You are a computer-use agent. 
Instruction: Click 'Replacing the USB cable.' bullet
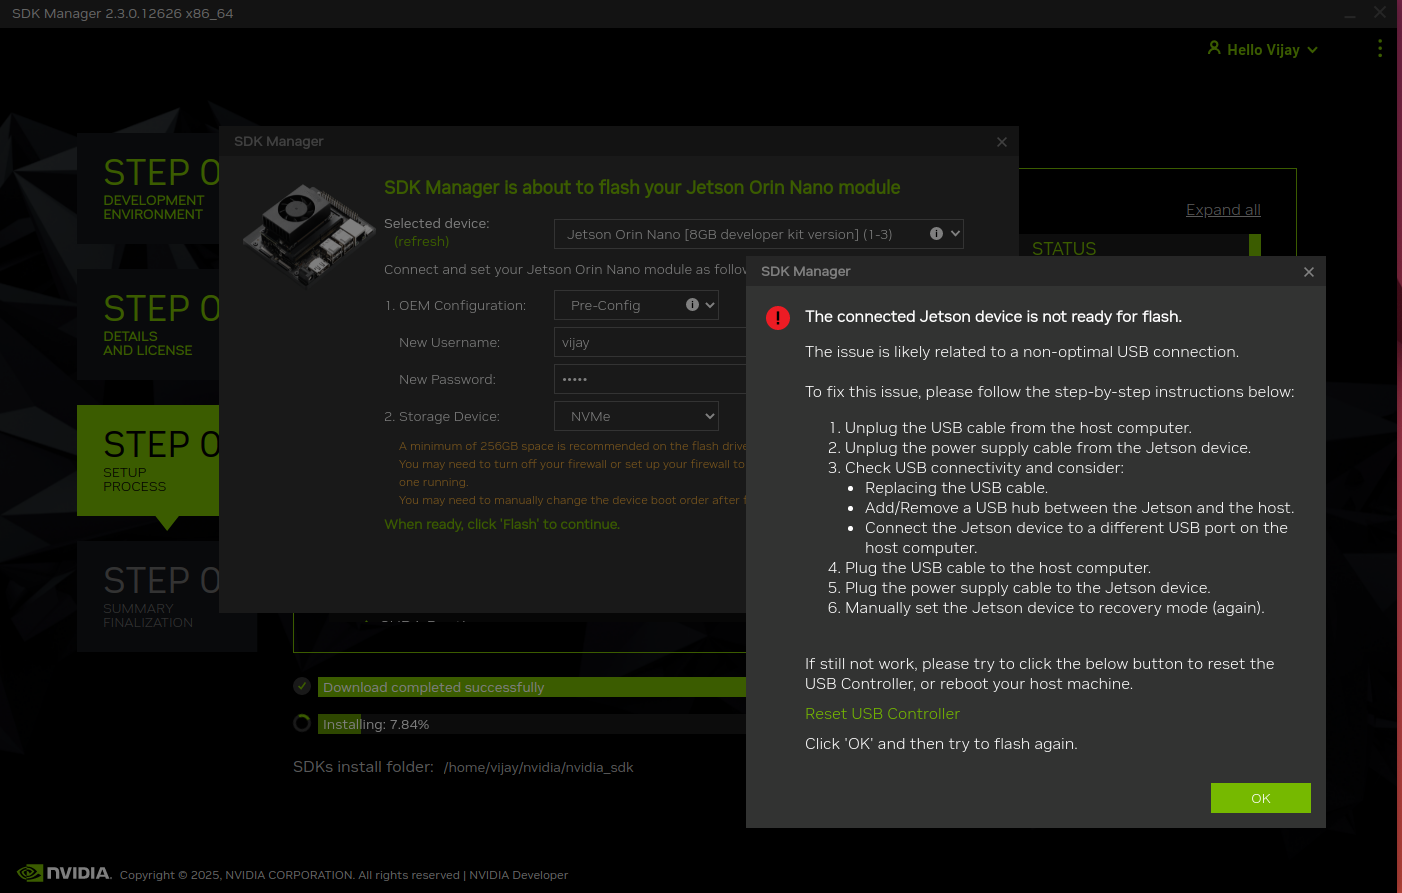tap(956, 488)
